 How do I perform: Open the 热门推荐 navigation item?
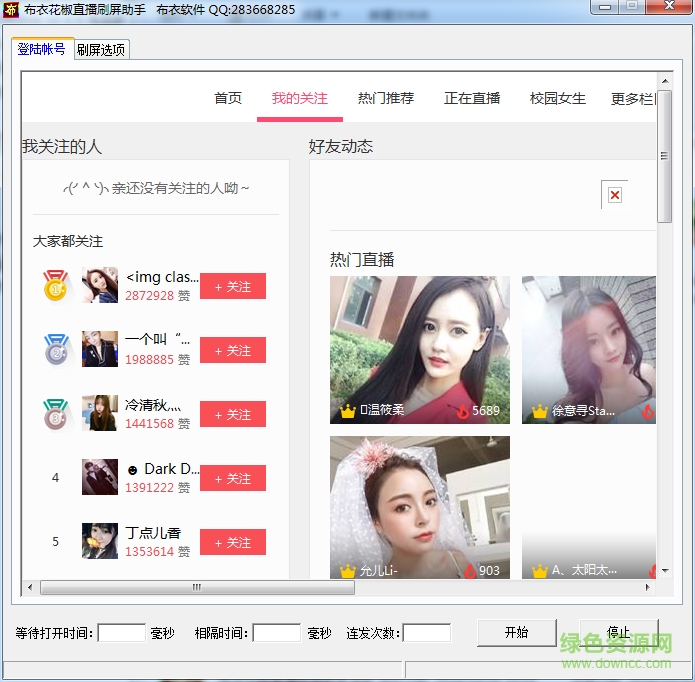(386, 98)
